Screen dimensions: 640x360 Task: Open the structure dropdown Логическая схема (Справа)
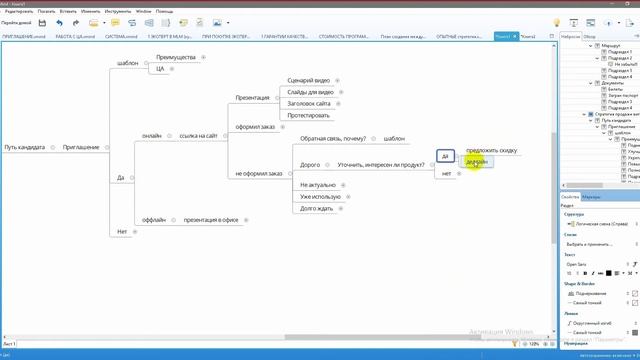(602, 224)
